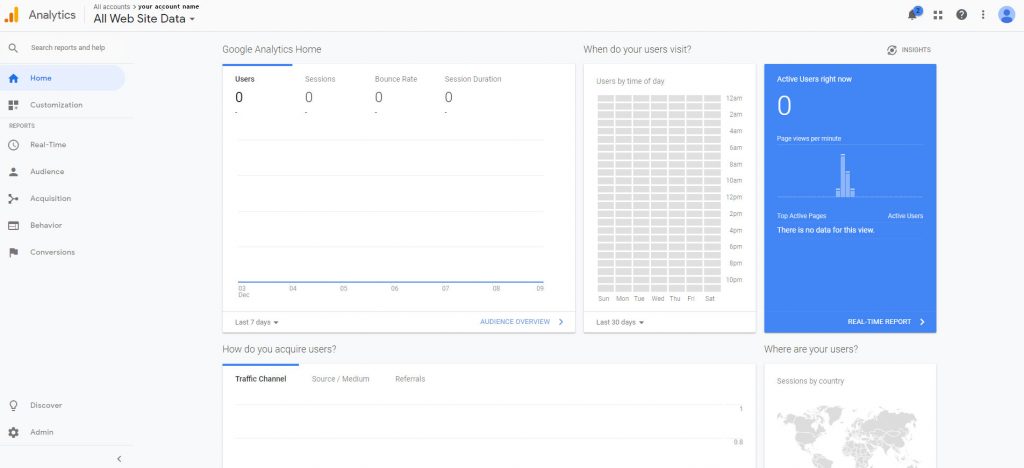Click the Home house icon

pyautogui.click(x=13, y=78)
